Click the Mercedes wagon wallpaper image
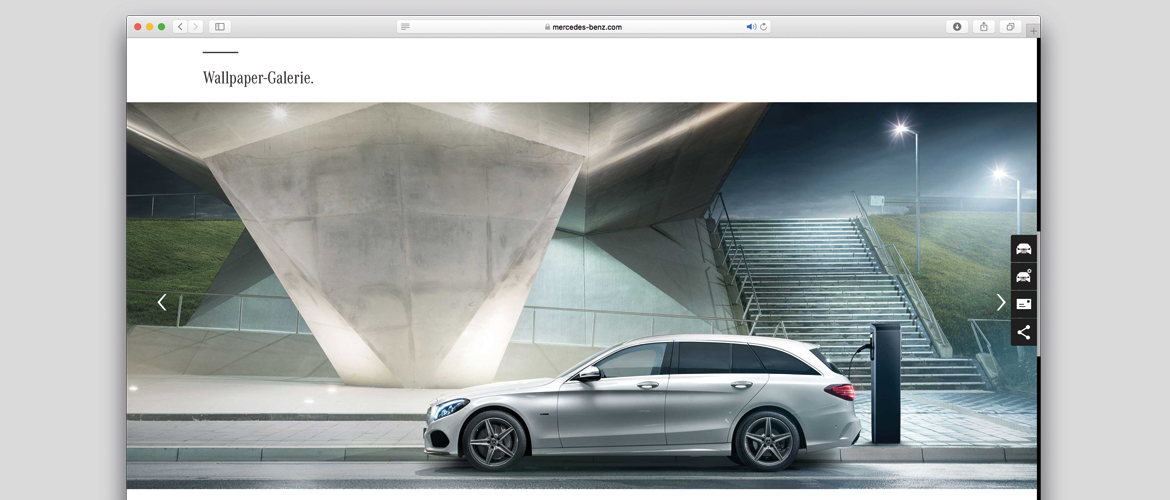Screen dimensions: 1170x500 [581, 296]
